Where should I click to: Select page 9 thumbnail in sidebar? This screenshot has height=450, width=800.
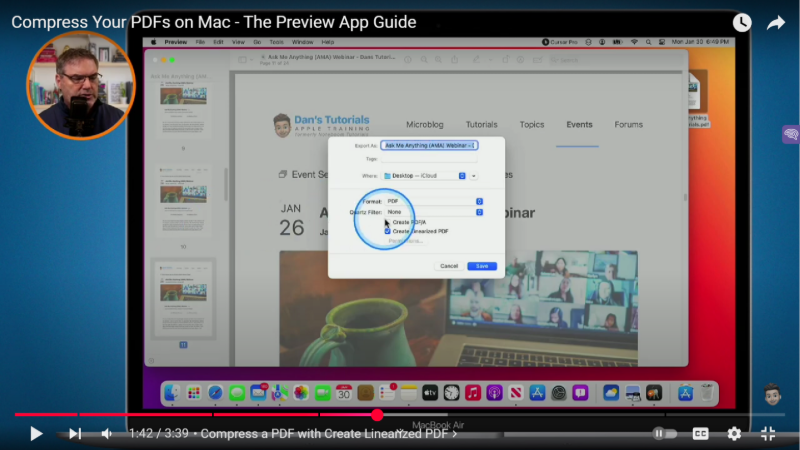(183, 110)
